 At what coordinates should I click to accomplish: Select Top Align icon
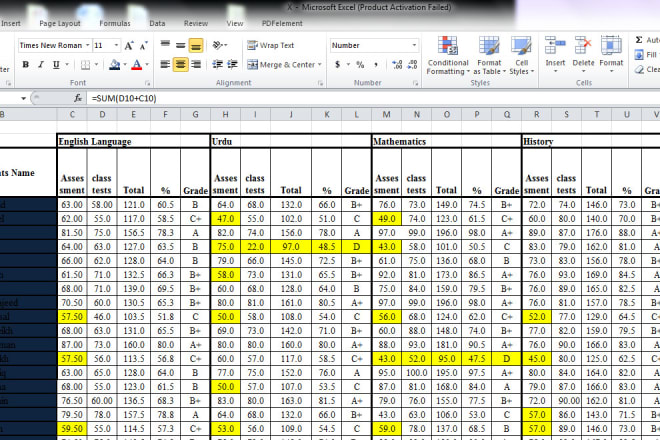(x=165, y=45)
